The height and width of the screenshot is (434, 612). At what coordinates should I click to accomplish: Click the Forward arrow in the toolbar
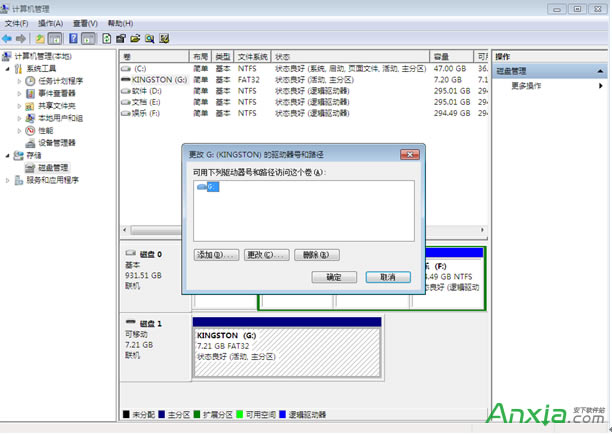tap(21, 38)
